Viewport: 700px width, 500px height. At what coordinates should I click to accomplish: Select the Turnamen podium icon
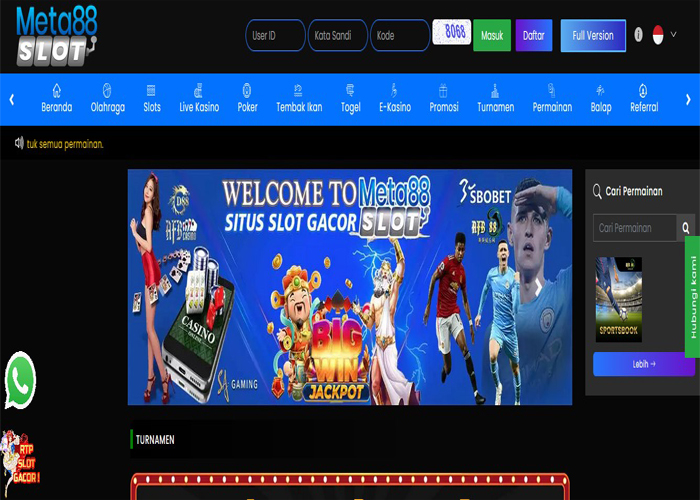point(495,90)
